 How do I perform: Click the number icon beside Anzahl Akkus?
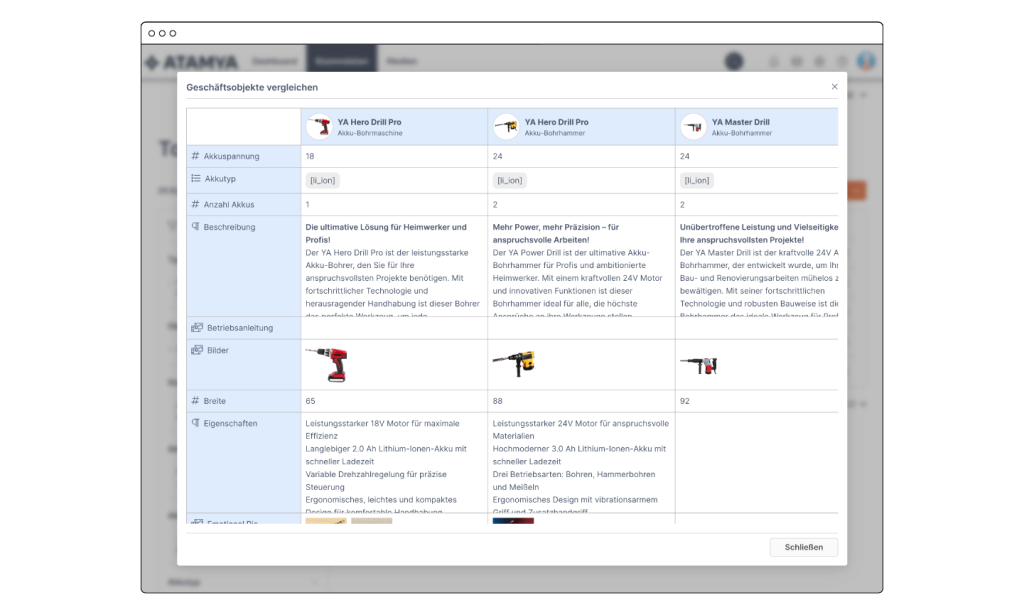[x=195, y=204]
